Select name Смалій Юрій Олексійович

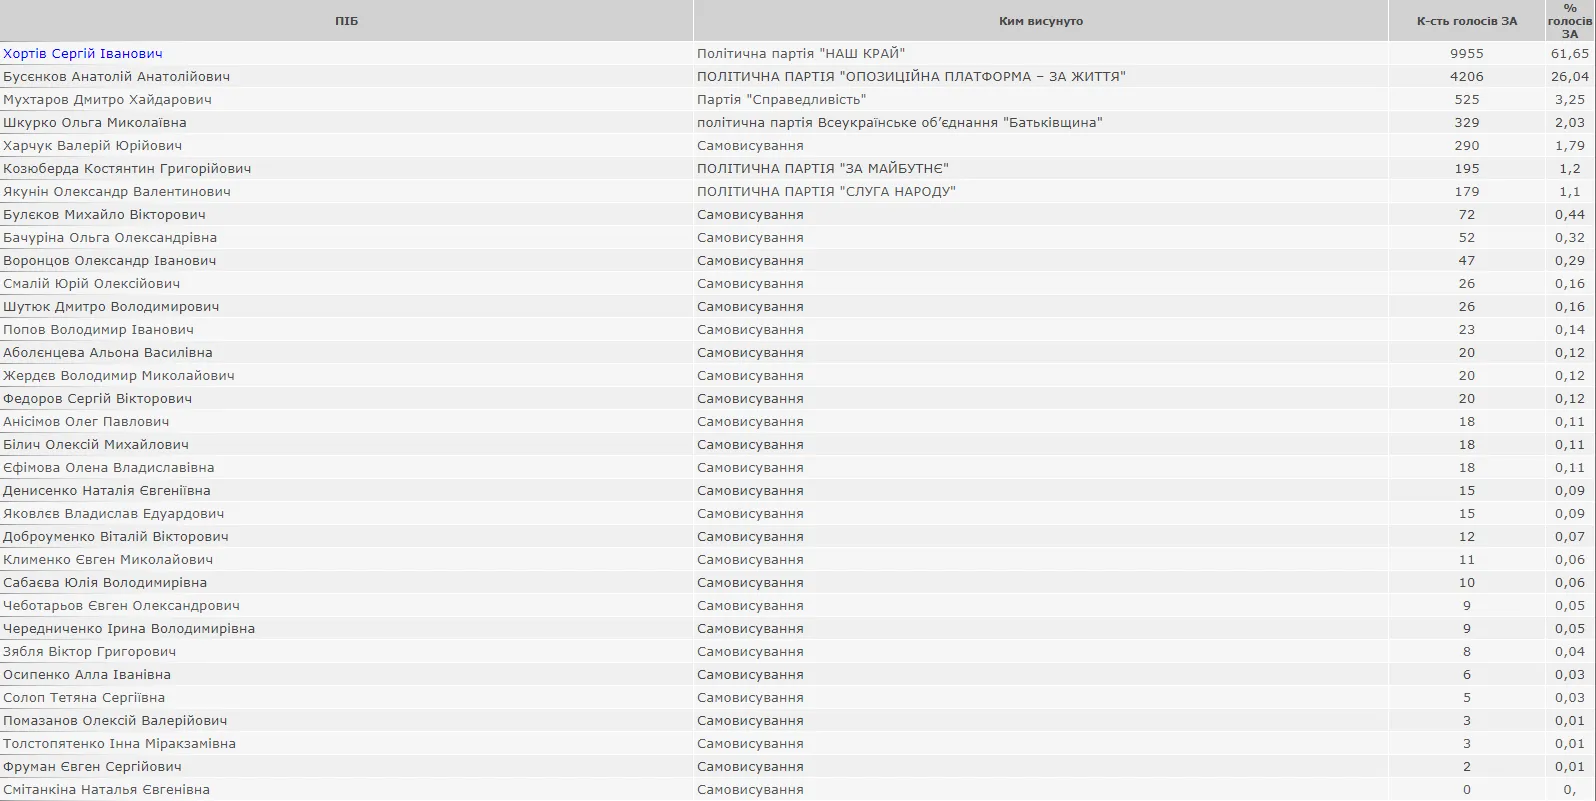(x=92, y=284)
